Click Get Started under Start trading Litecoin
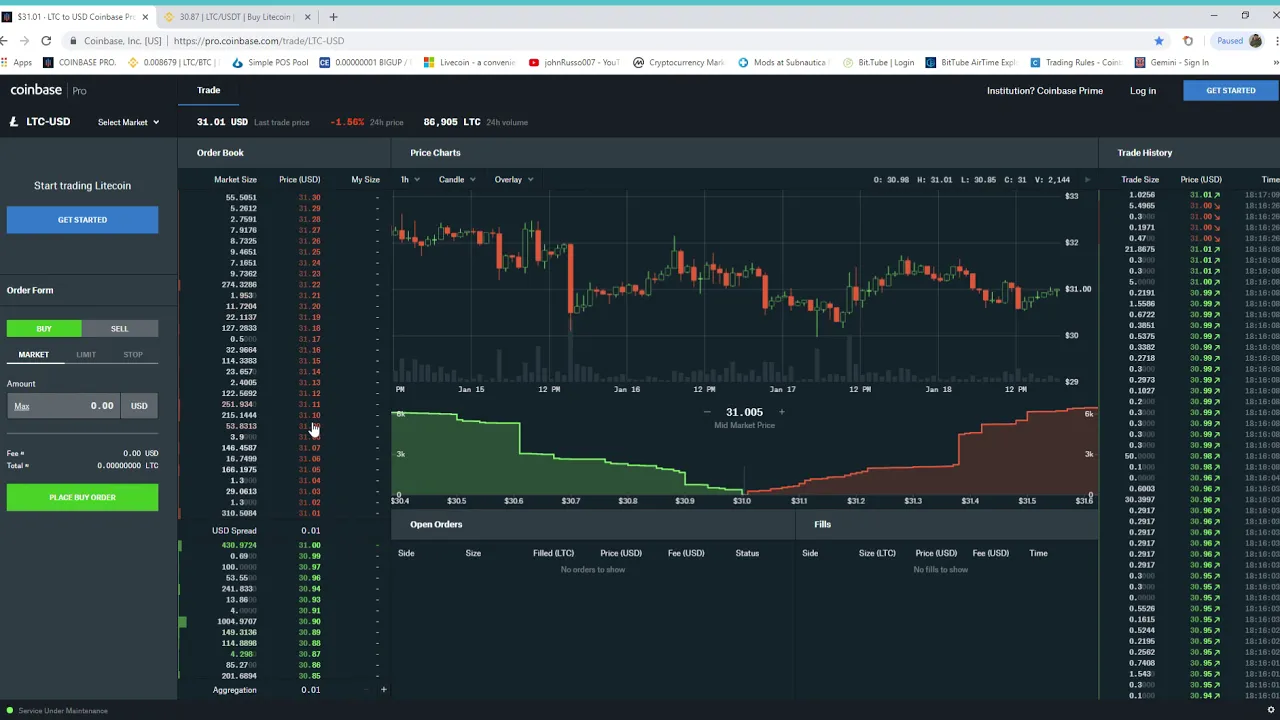The height and width of the screenshot is (720, 1280). [82, 220]
